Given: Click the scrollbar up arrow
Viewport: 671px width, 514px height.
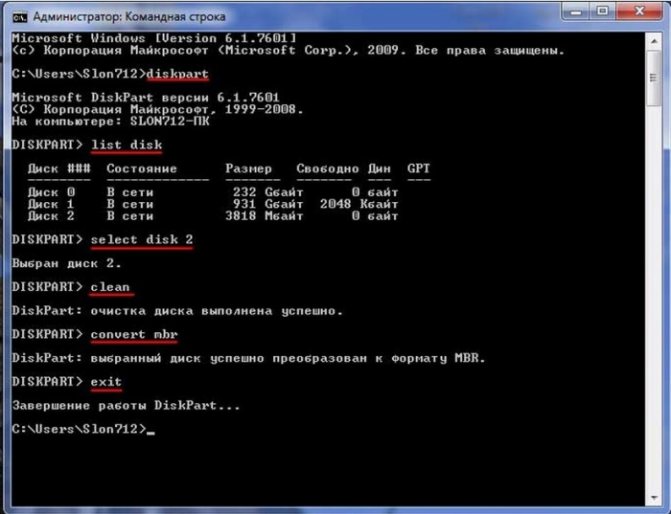Looking at the screenshot, I should (x=654, y=41).
